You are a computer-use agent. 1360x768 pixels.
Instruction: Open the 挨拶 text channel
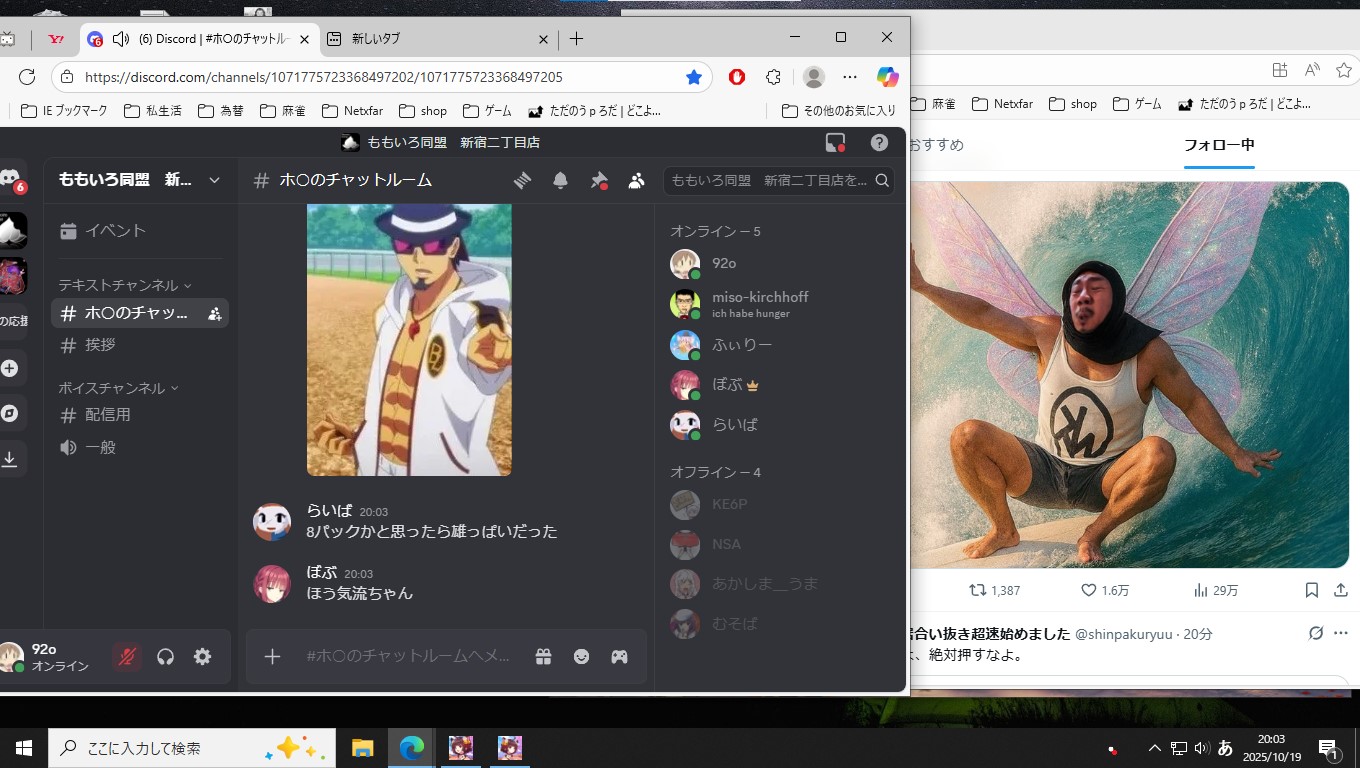click(101, 345)
